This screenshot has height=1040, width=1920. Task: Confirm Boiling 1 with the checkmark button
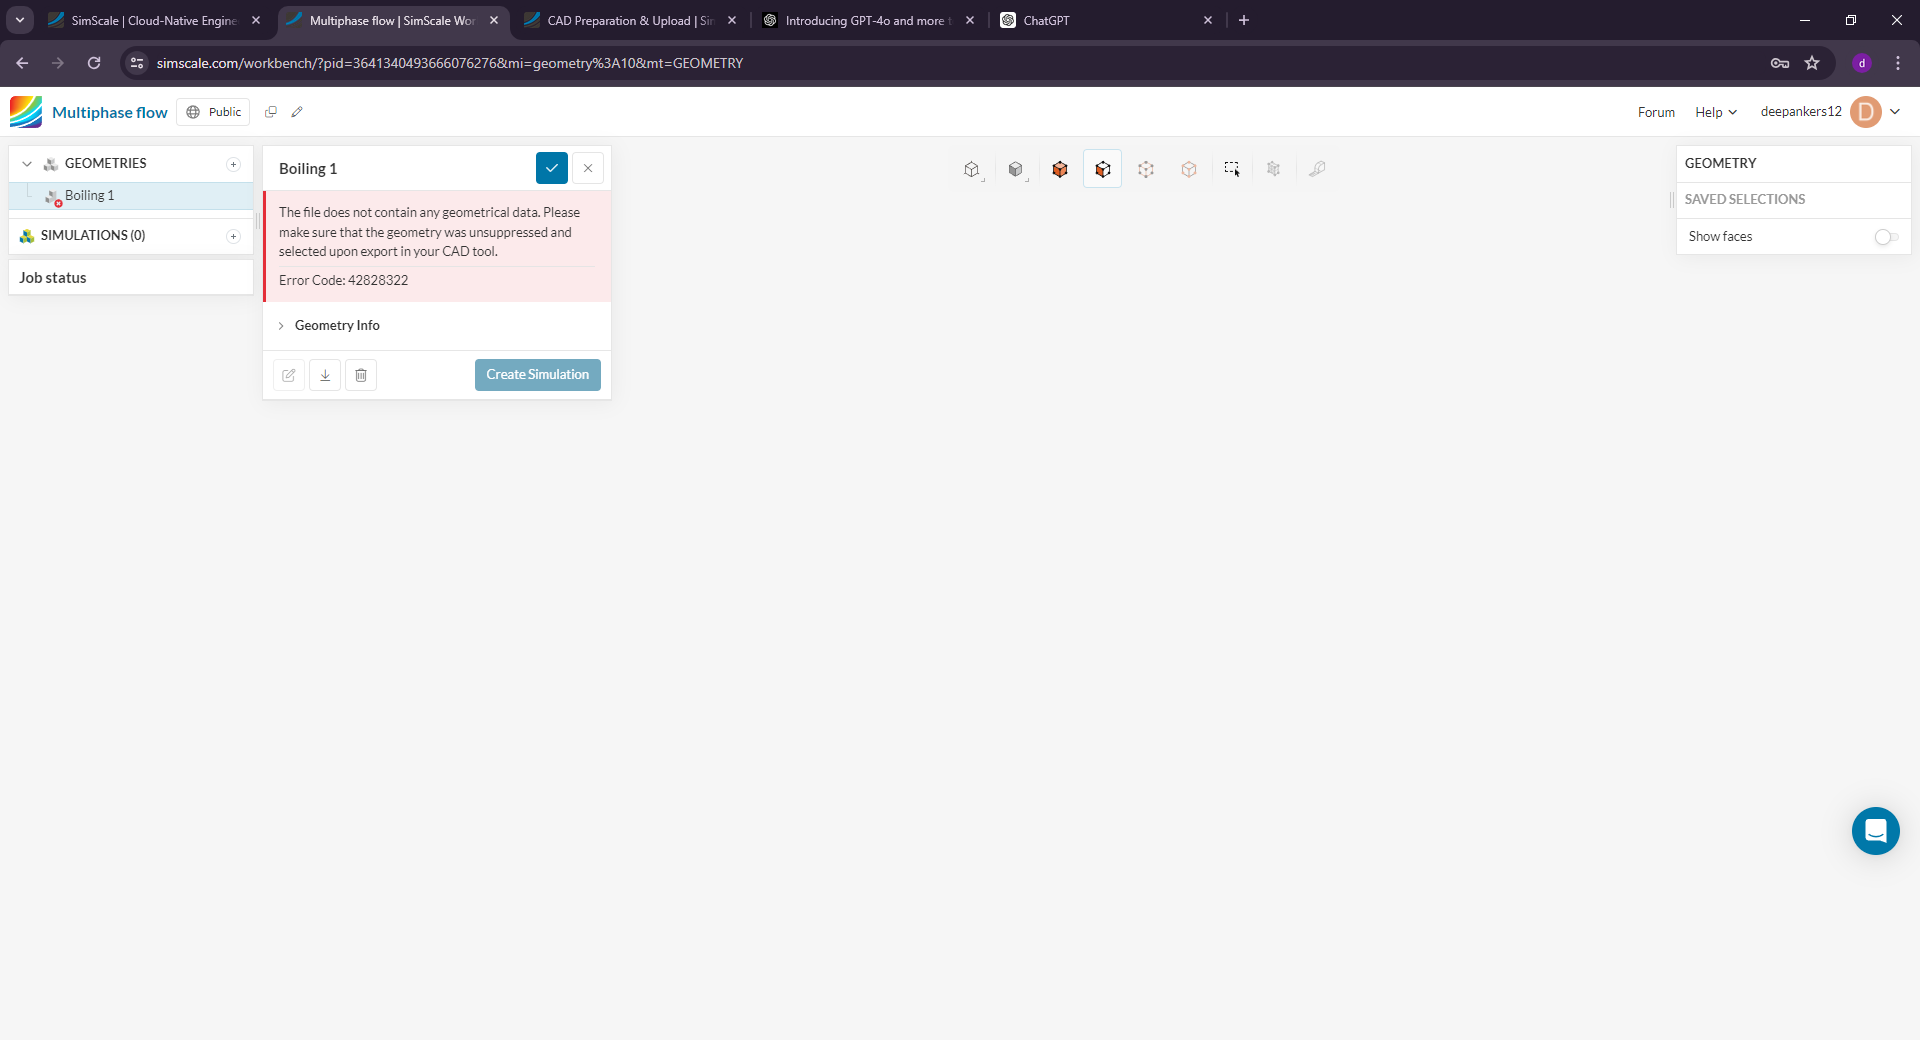pyautogui.click(x=552, y=168)
